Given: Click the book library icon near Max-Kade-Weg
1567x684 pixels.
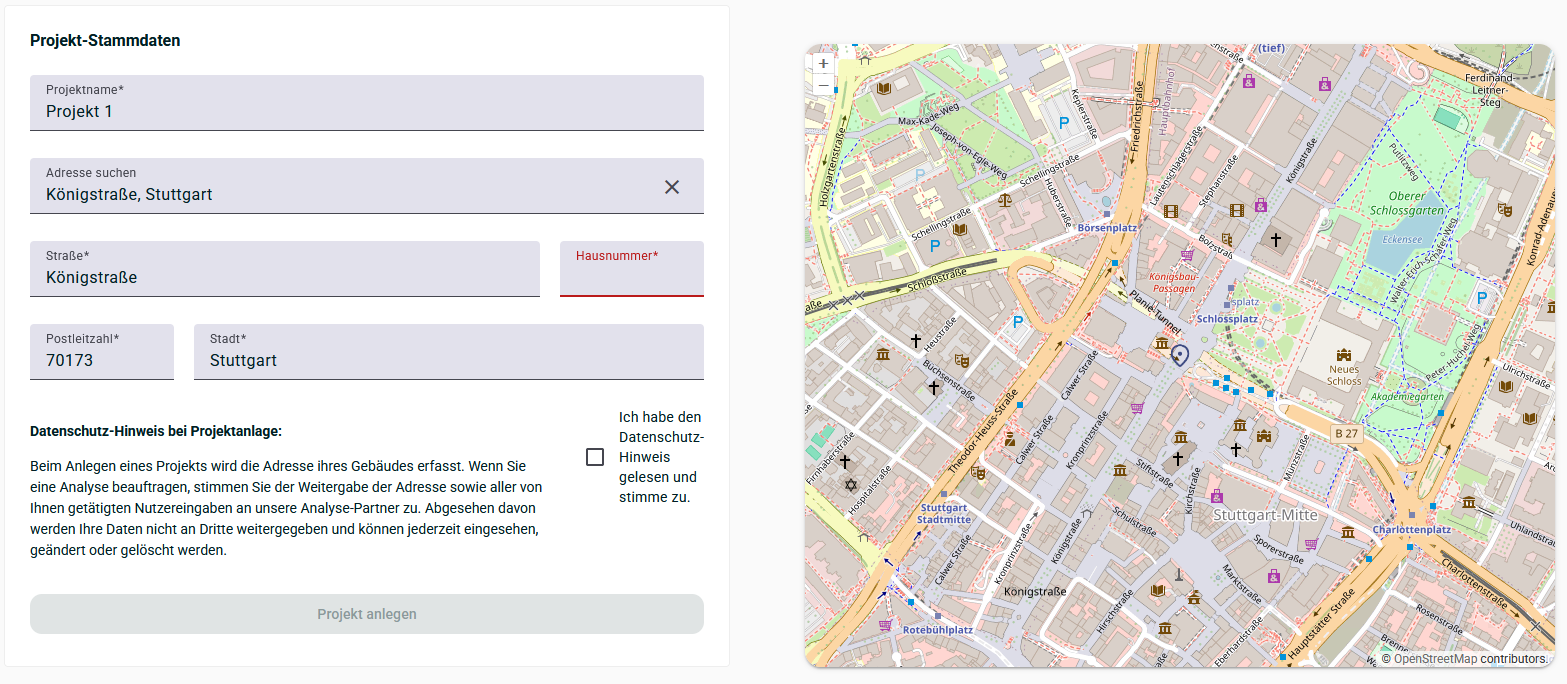Looking at the screenshot, I should [884, 89].
